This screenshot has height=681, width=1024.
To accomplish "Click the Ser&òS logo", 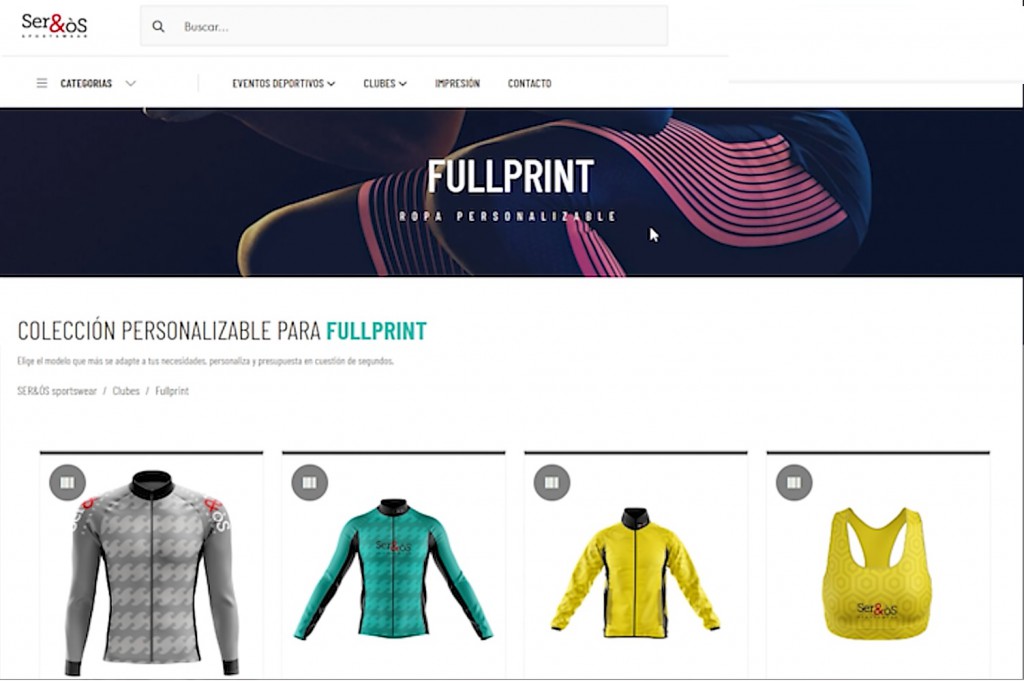I will tap(54, 25).
